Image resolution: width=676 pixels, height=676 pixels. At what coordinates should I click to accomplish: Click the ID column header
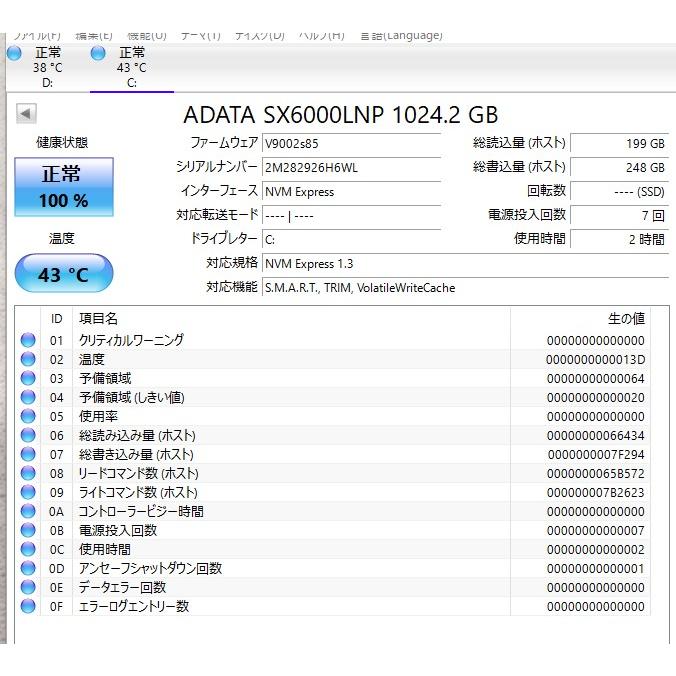(x=56, y=319)
